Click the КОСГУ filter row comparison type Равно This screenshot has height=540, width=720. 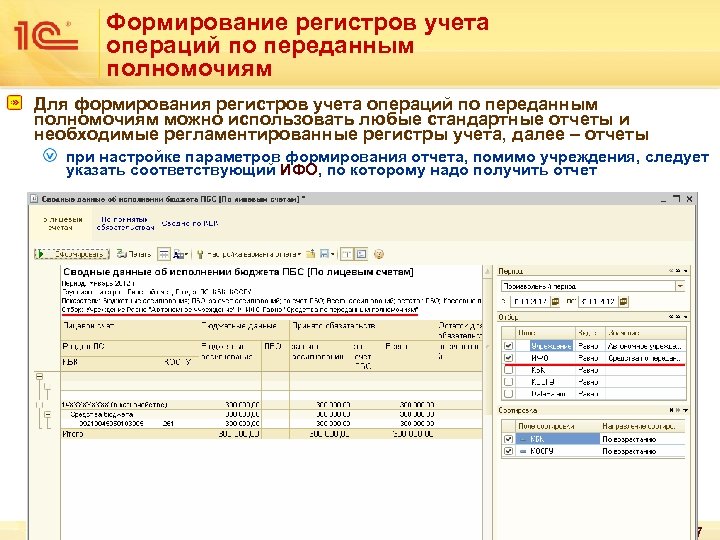(x=590, y=382)
